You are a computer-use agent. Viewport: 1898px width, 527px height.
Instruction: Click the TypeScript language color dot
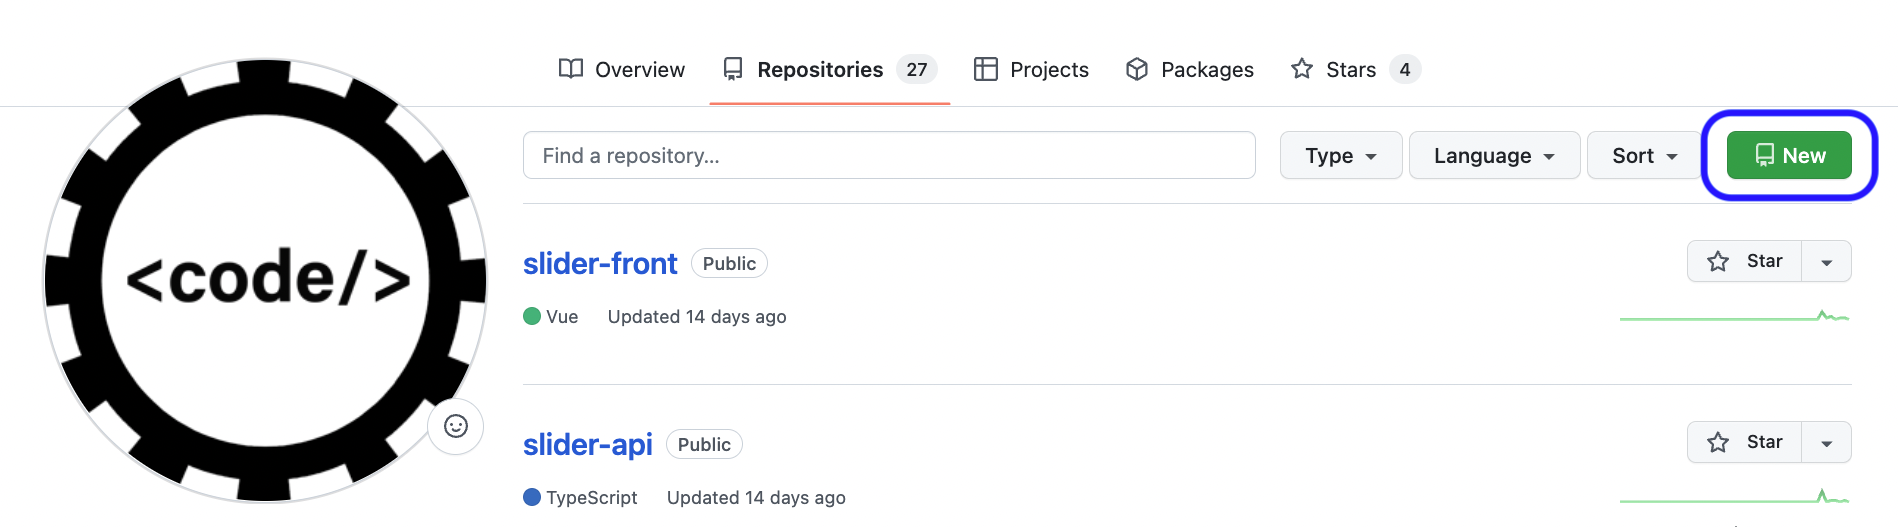pyautogui.click(x=532, y=498)
